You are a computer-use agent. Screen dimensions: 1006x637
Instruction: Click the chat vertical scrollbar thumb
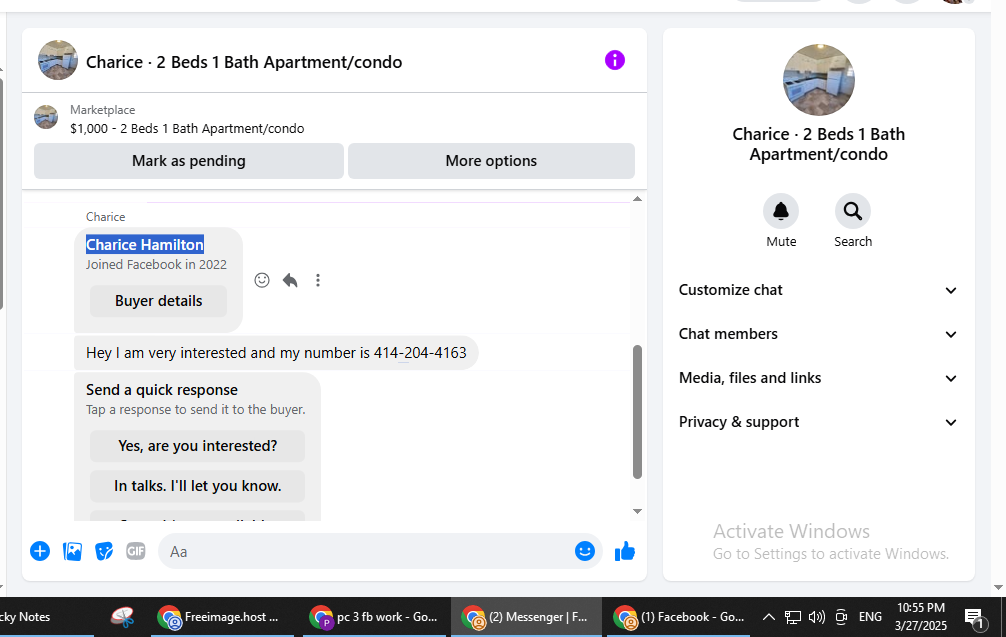(637, 412)
